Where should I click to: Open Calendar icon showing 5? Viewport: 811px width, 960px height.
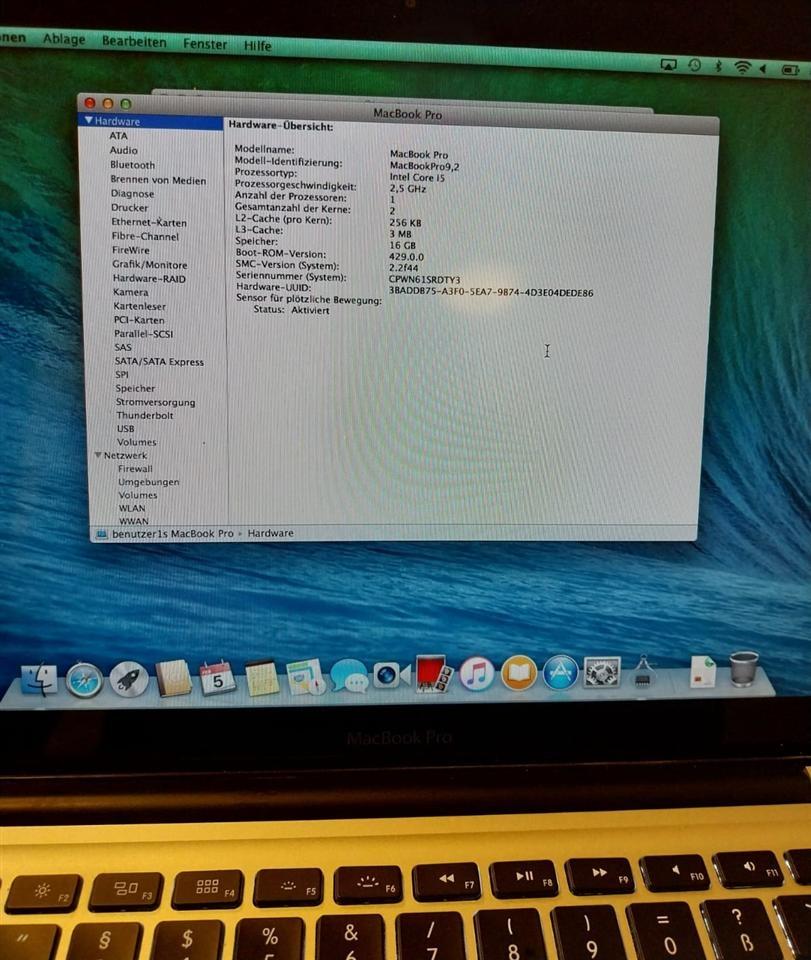point(217,678)
